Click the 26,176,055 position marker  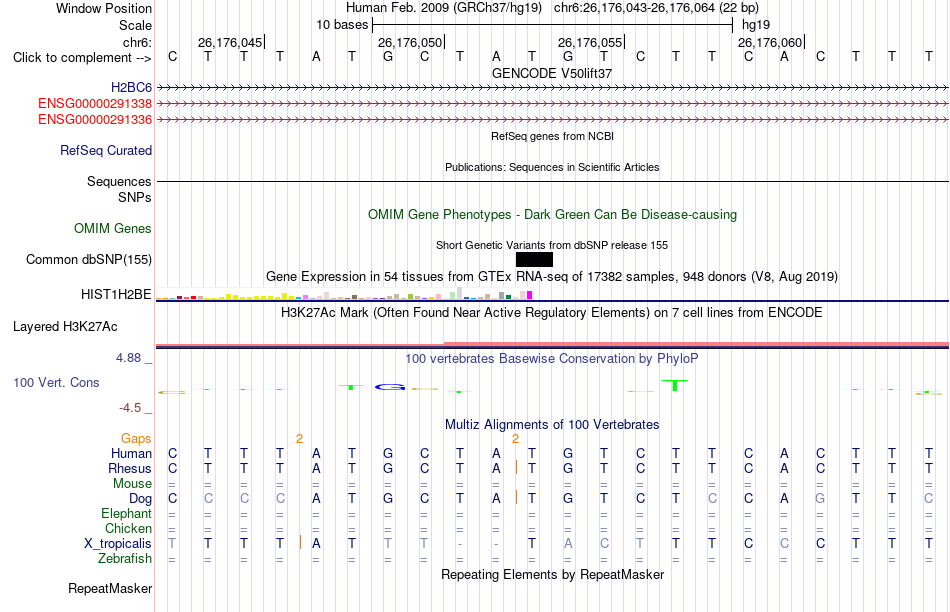tap(590, 42)
